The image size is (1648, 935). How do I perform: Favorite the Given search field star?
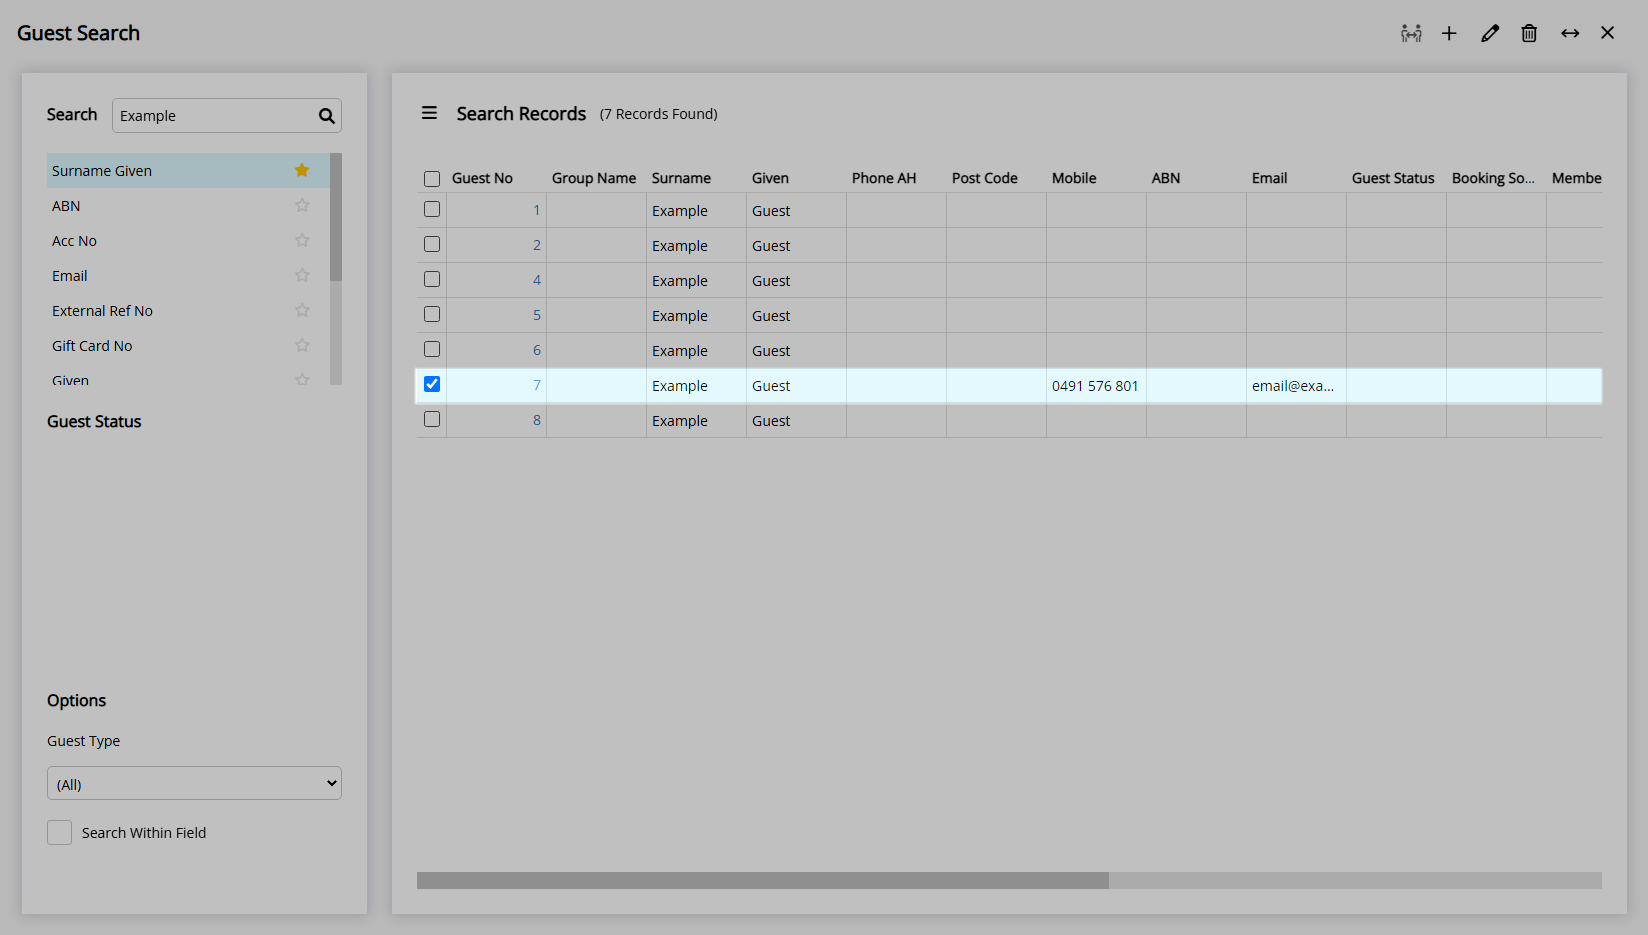pos(302,379)
